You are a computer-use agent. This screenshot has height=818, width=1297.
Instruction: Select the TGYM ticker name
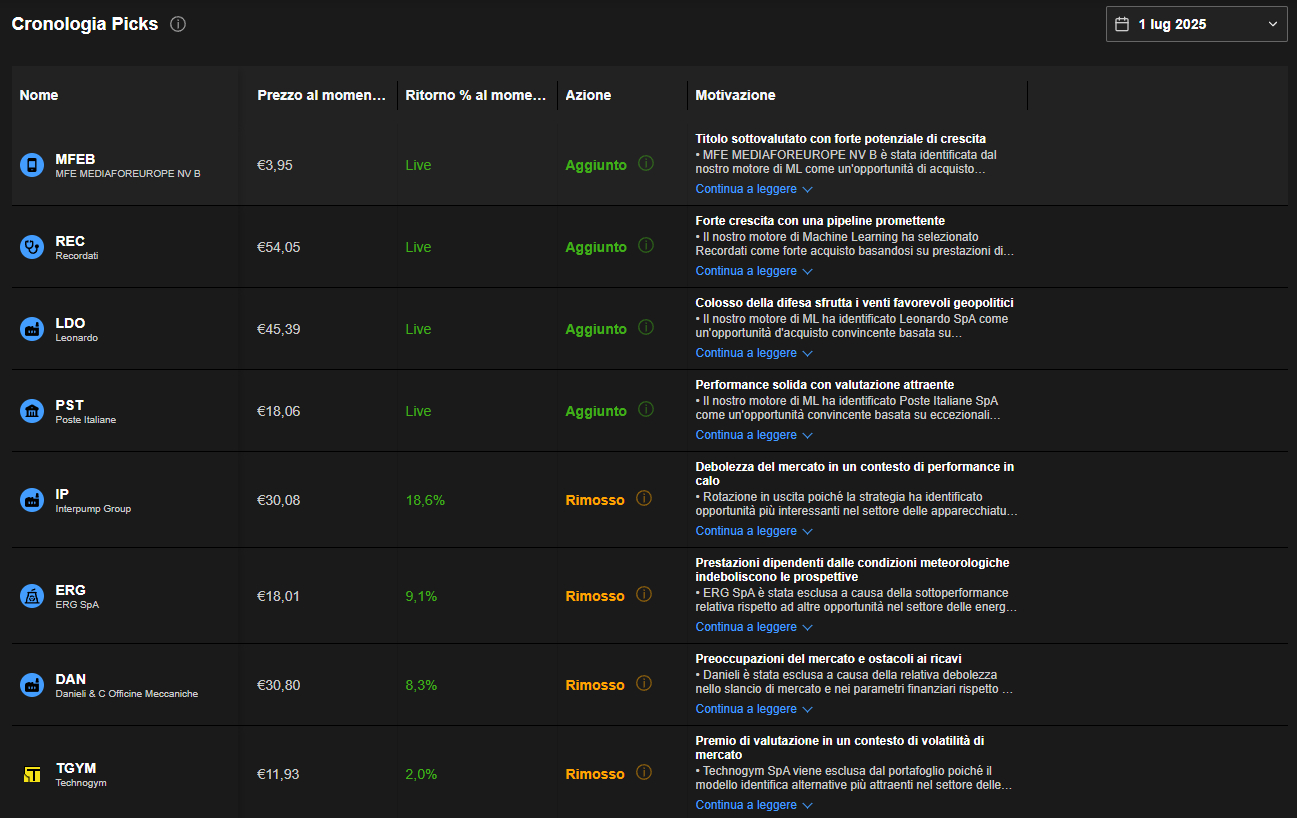pyautogui.click(x=76, y=768)
